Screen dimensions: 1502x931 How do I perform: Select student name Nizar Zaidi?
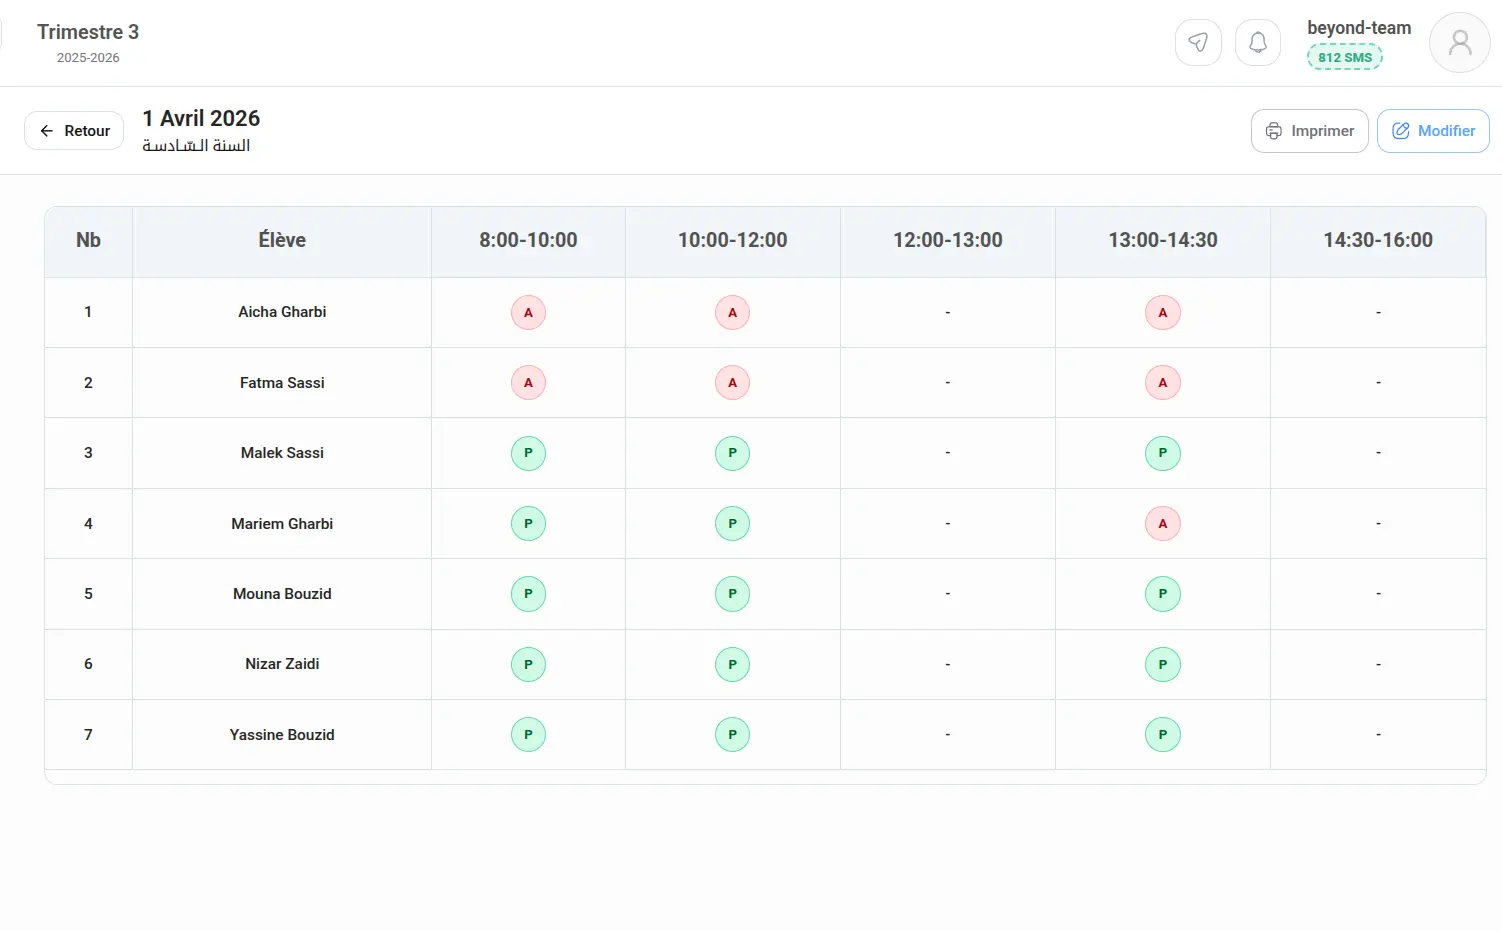coord(282,664)
